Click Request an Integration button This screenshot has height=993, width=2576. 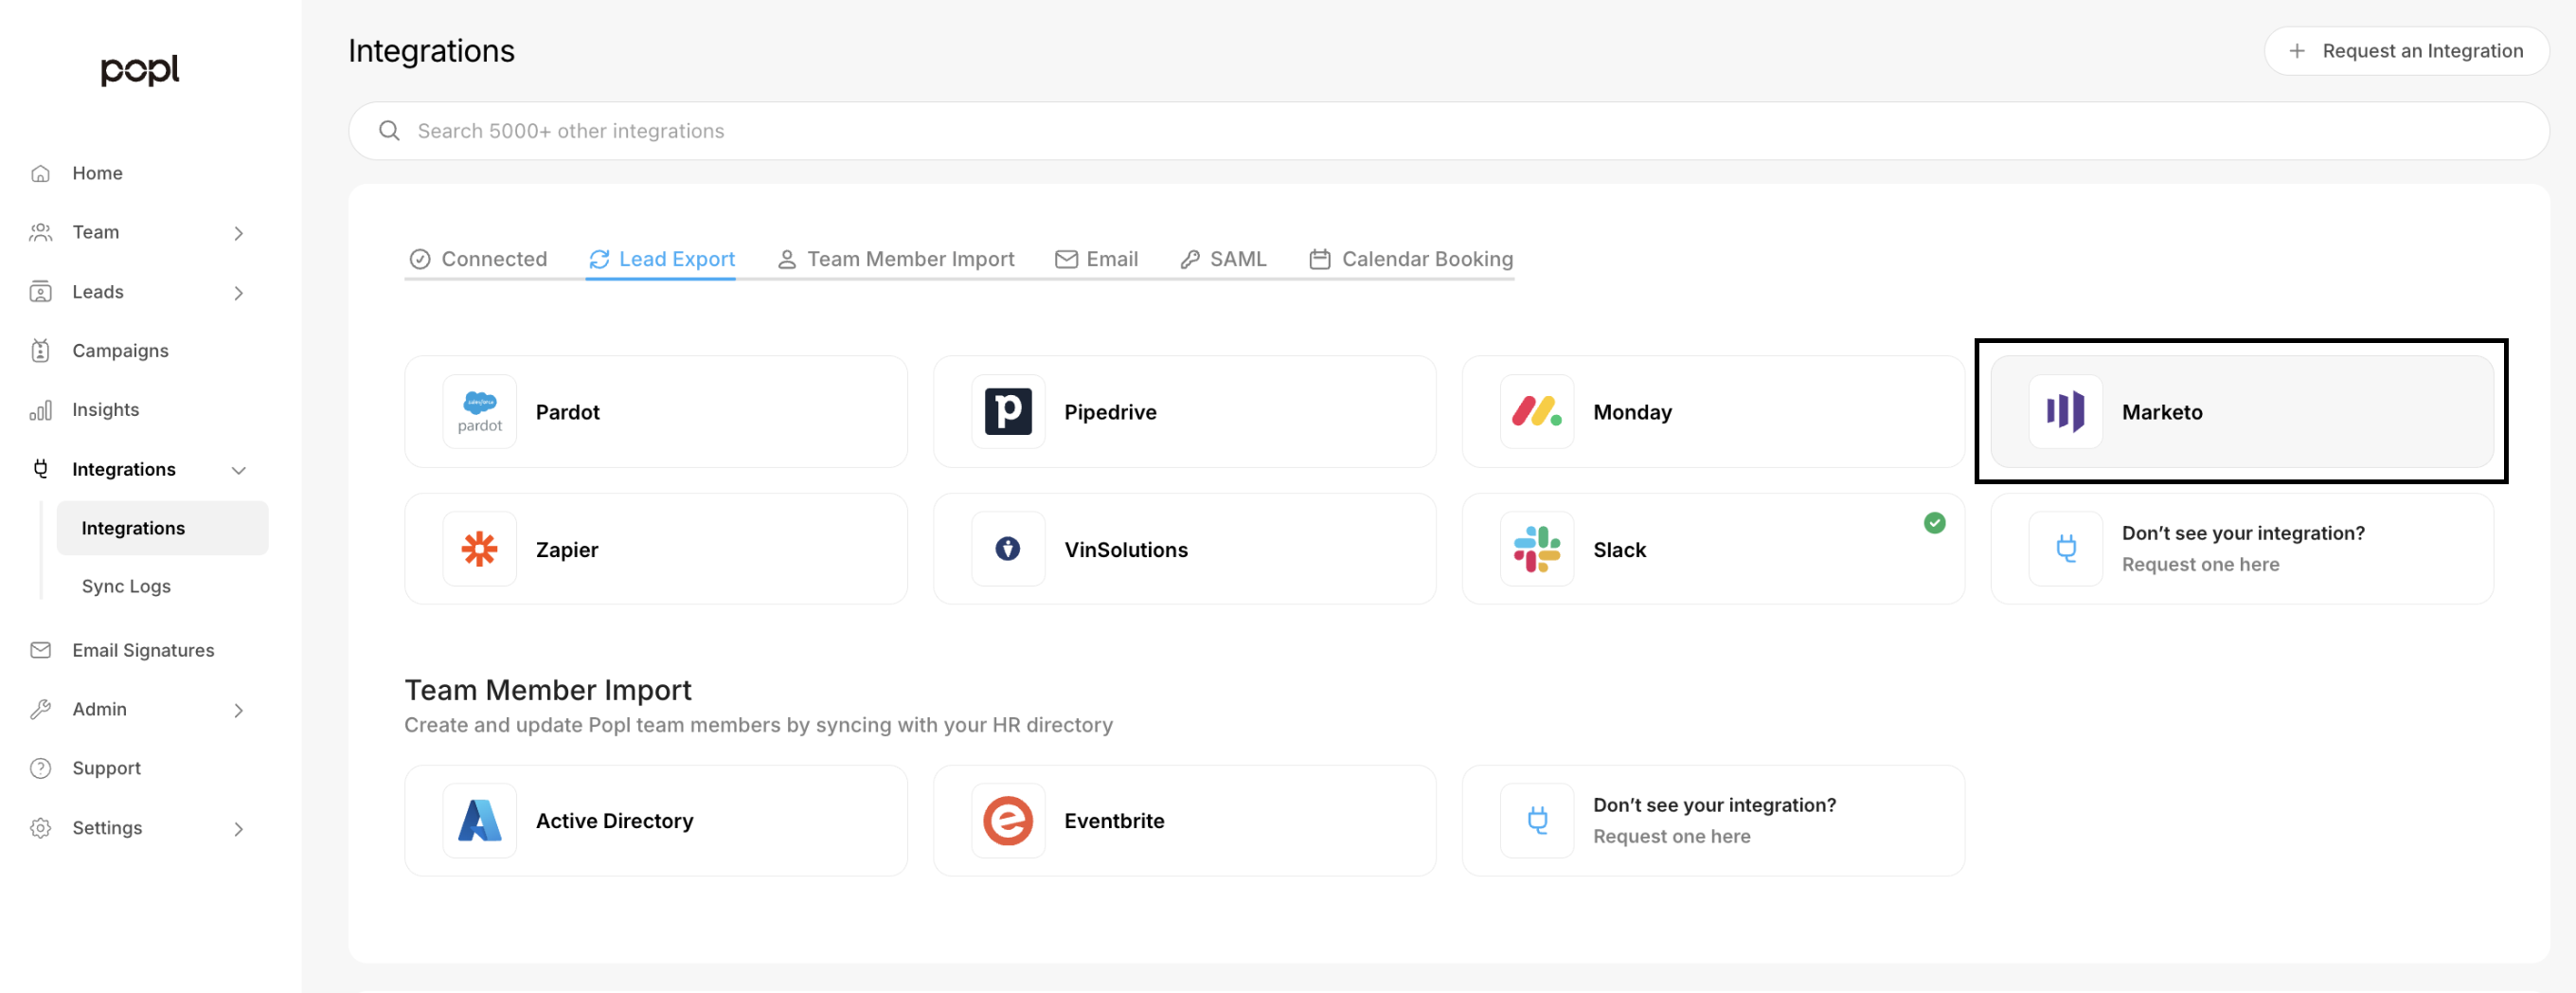2405,51
